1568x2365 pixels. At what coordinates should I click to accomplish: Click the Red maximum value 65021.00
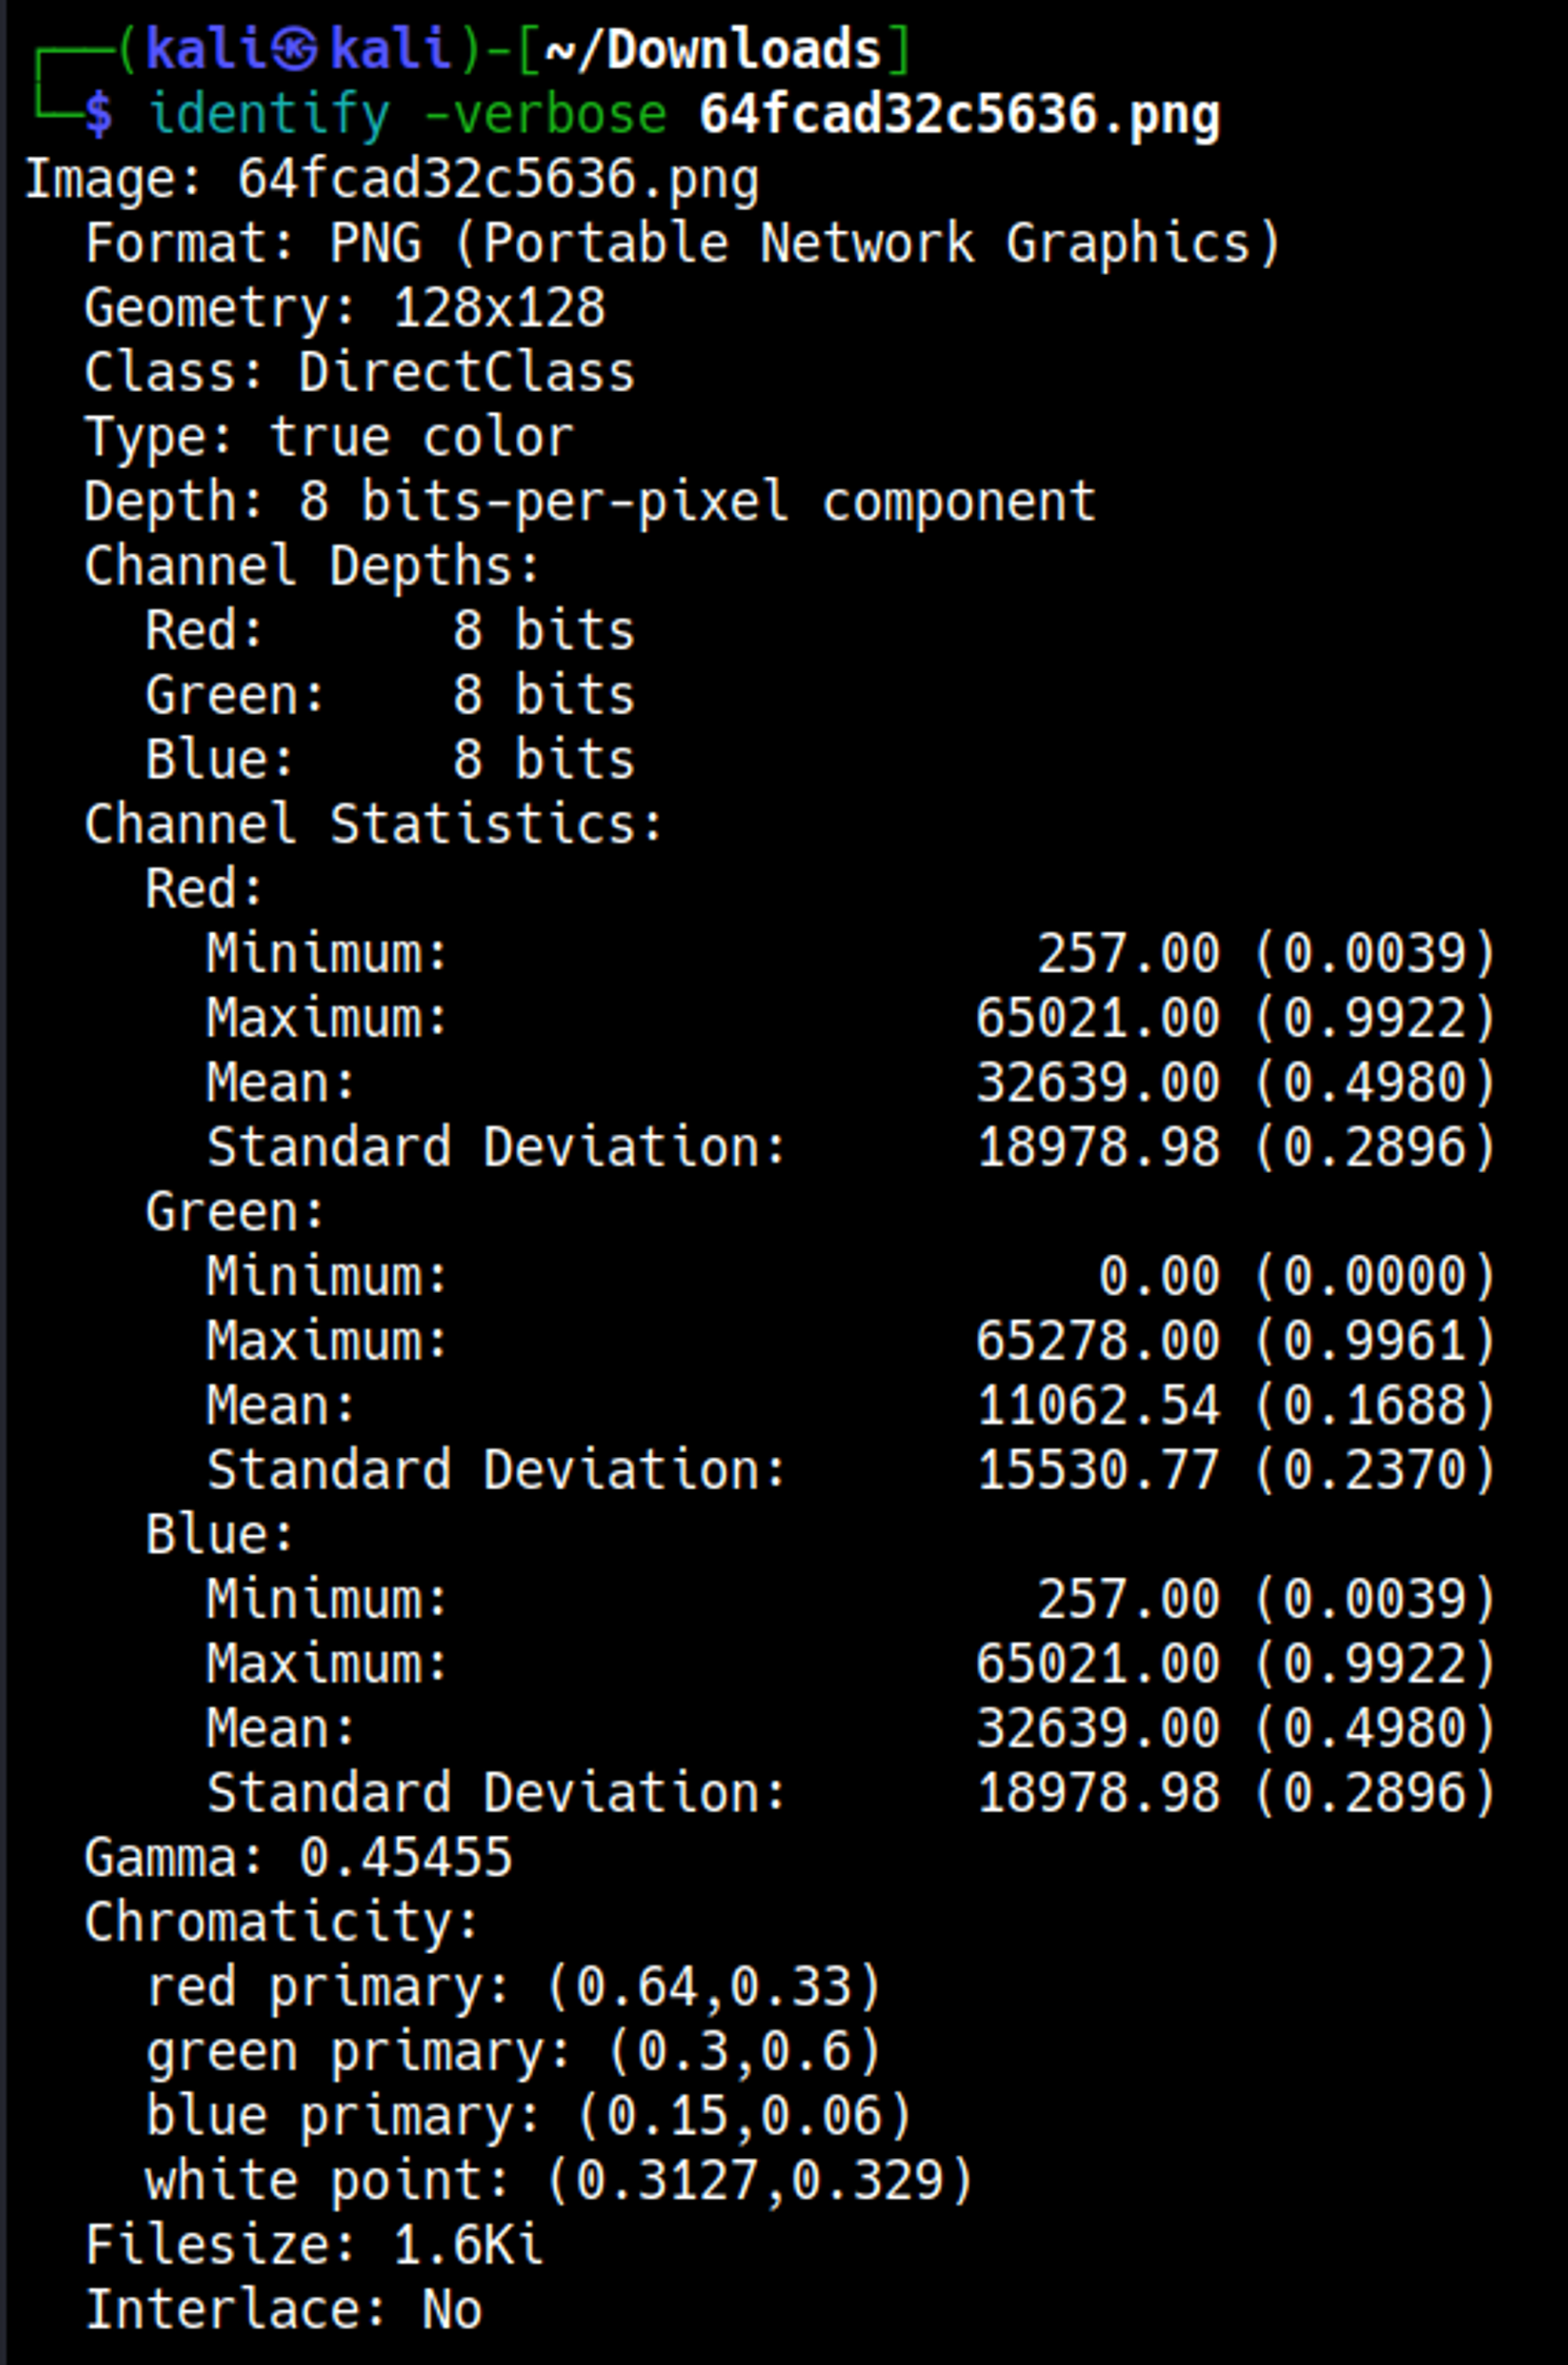pyautogui.click(x=1097, y=1018)
